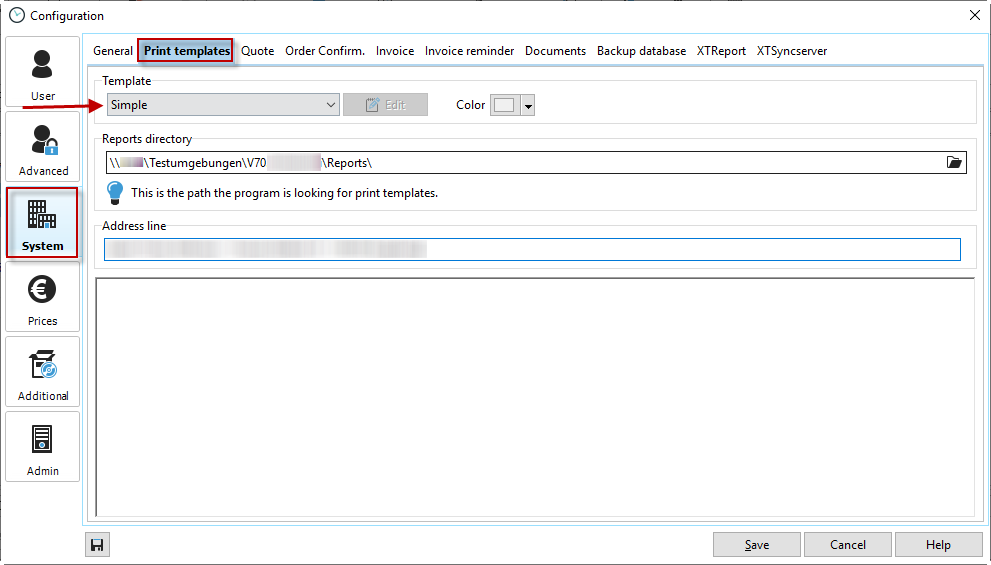Open the Prices section

pos(43,297)
